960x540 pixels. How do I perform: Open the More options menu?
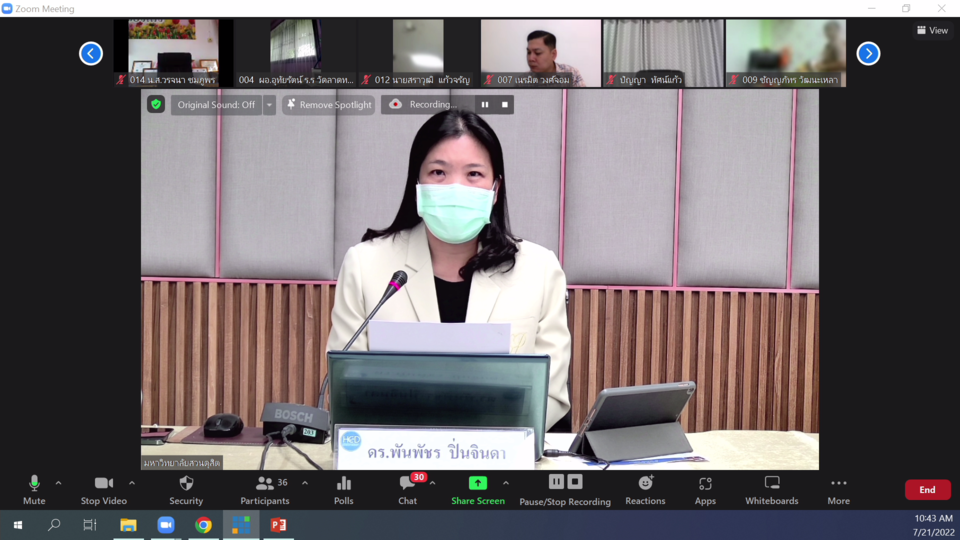click(x=838, y=484)
